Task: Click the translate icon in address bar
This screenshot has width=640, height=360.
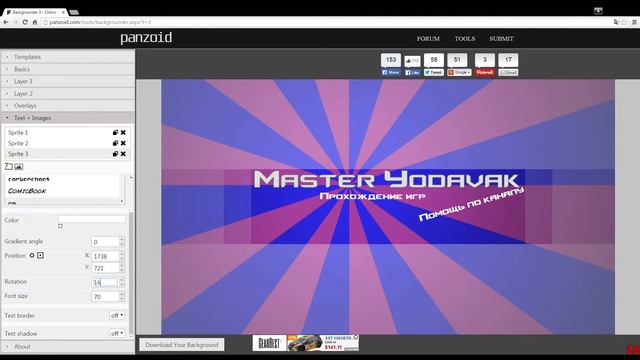Action: point(616,22)
